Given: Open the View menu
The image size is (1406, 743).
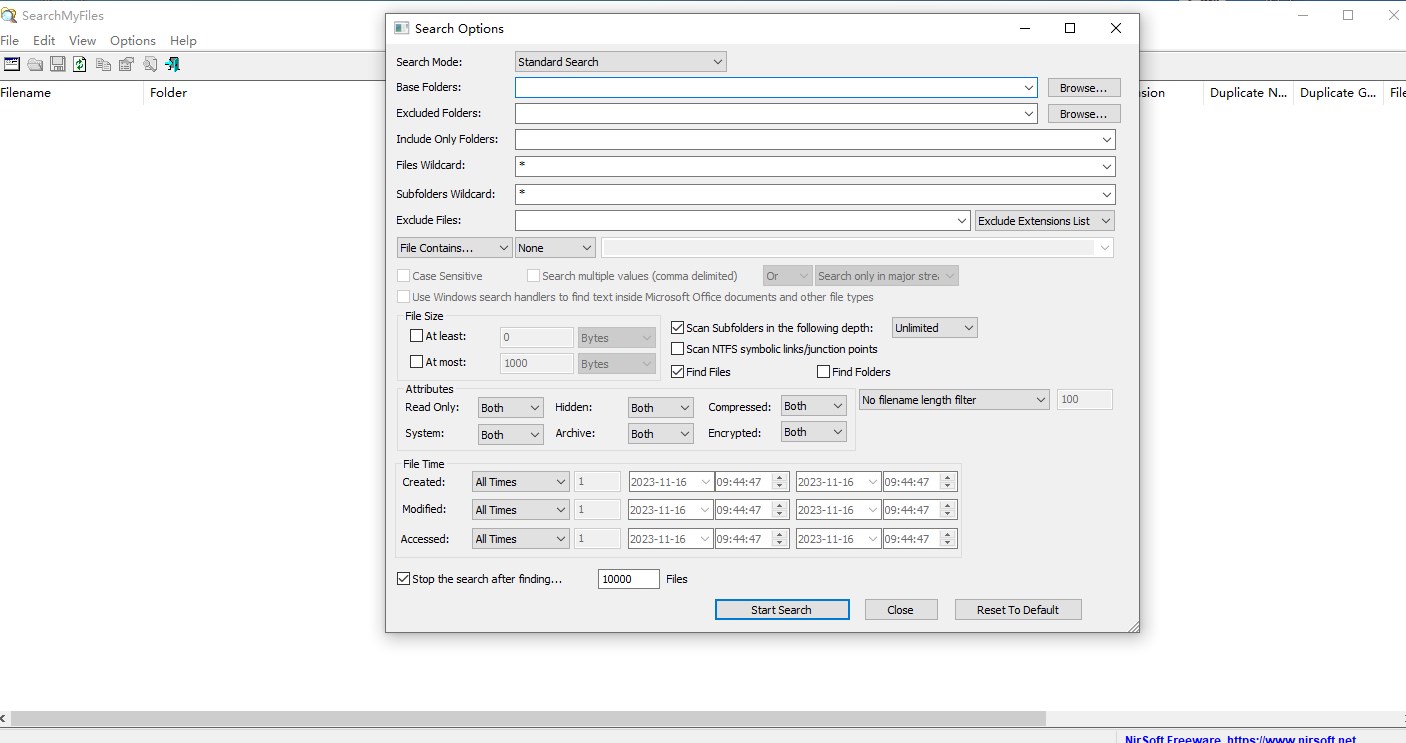Looking at the screenshot, I should (x=82, y=41).
